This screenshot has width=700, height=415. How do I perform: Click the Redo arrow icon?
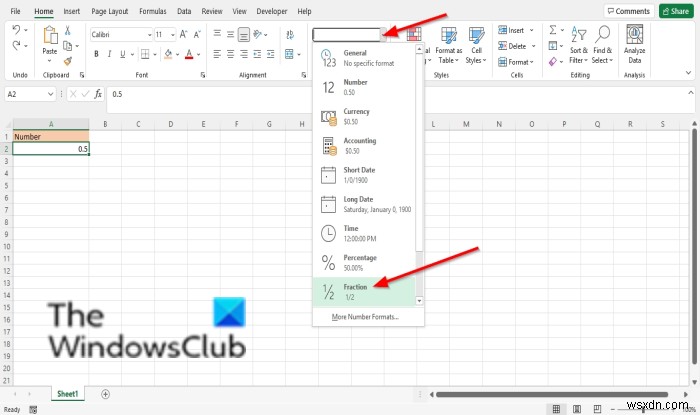[x=16, y=45]
